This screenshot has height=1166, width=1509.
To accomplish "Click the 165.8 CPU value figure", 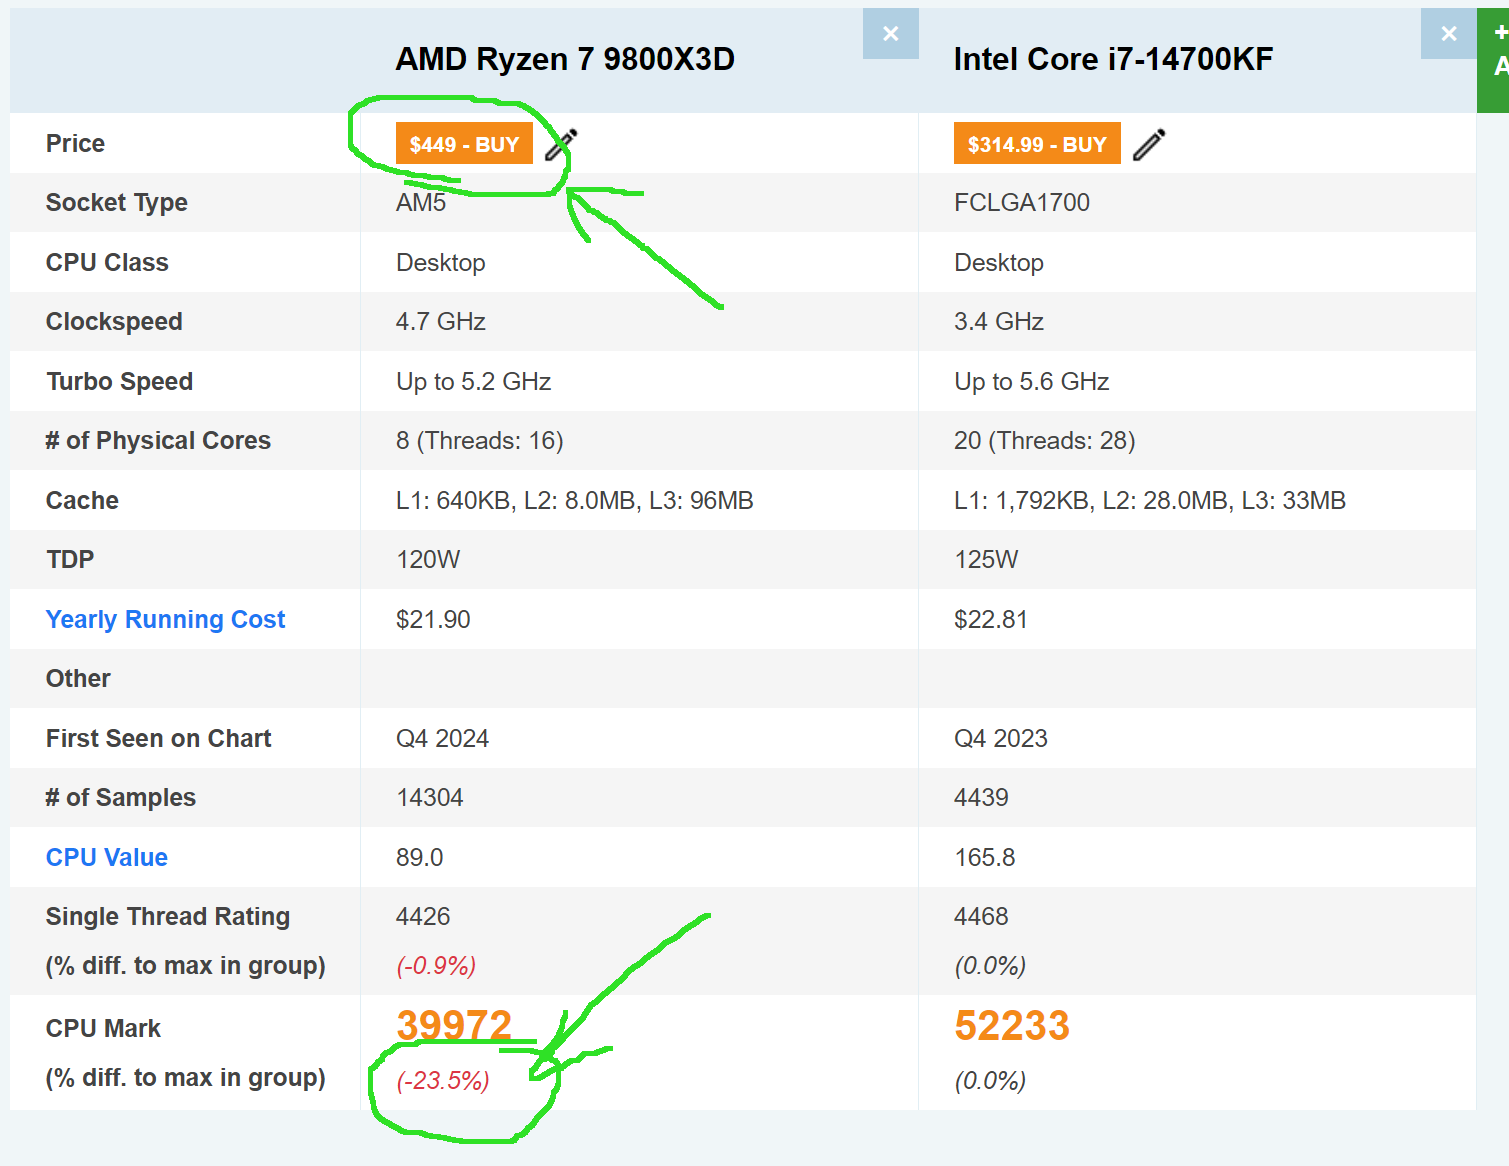I will [985, 857].
